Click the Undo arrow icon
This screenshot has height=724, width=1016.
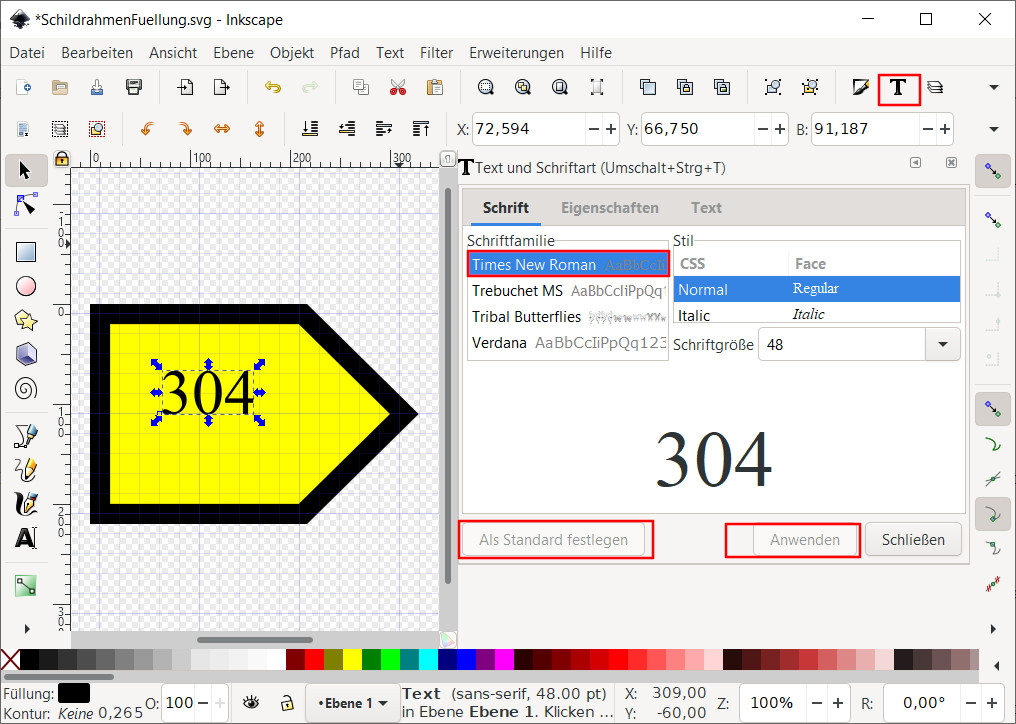tap(272, 88)
